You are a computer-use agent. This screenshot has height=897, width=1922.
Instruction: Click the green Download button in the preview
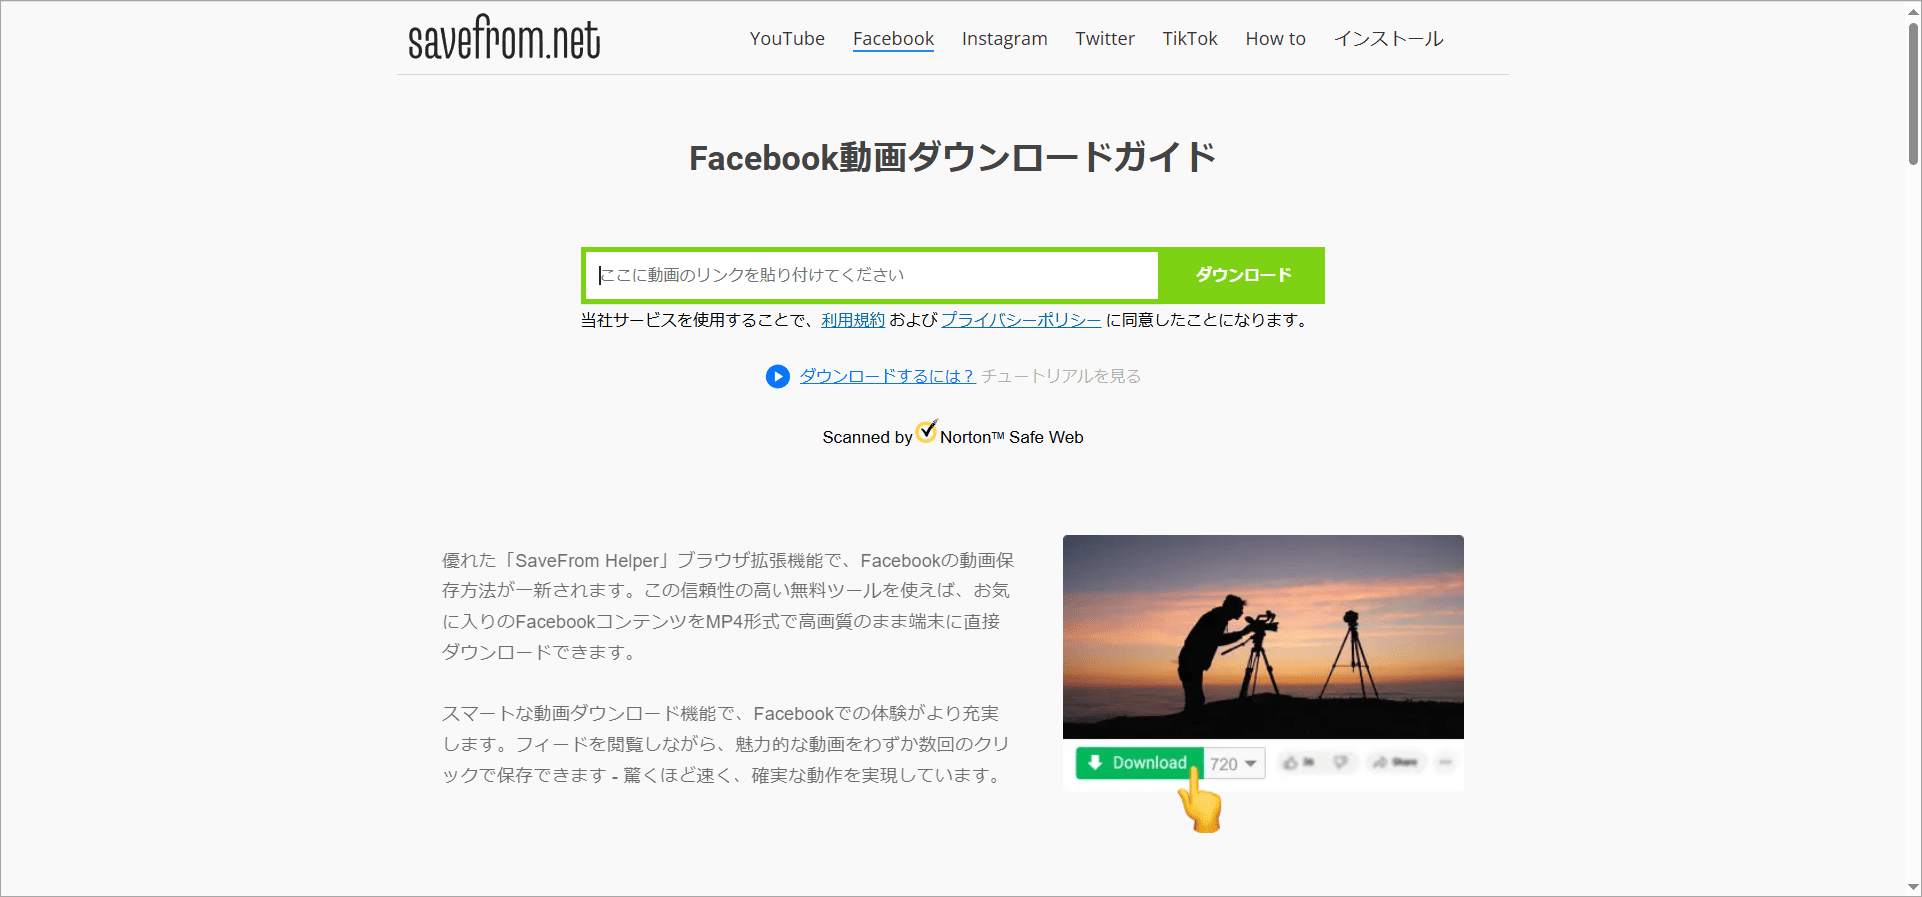click(x=1139, y=763)
